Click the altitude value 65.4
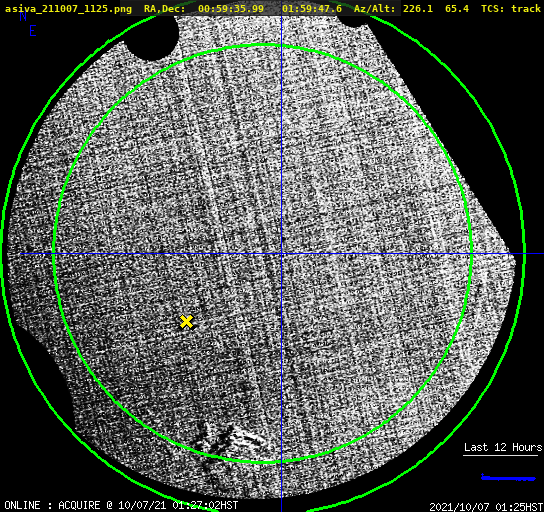Viewport: 544px width, 512px height. point(457,8)
